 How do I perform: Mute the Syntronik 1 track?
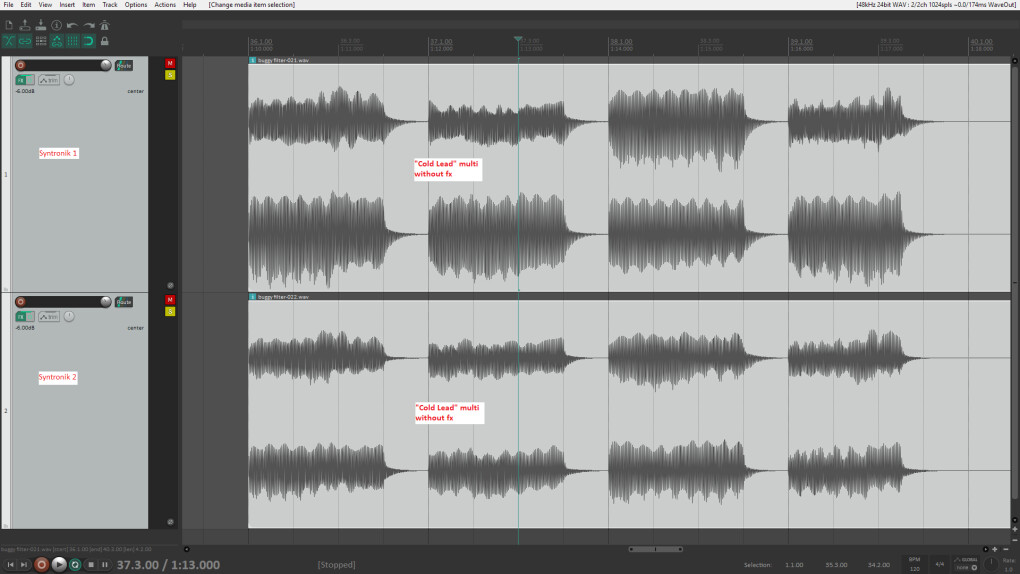[170, 63]
